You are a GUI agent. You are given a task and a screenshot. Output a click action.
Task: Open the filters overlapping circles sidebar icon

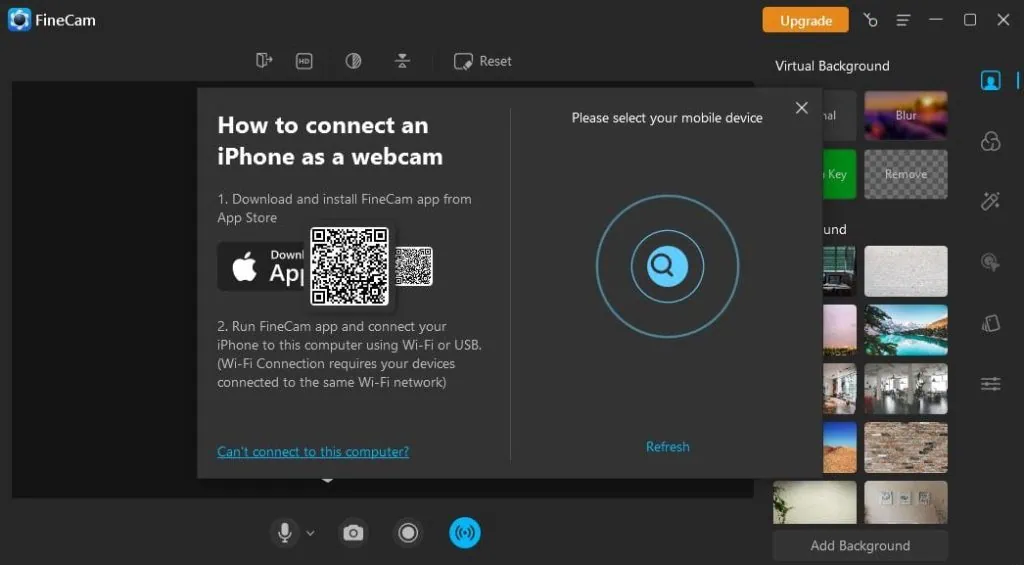pyautogui.click(x=990, y=140)
